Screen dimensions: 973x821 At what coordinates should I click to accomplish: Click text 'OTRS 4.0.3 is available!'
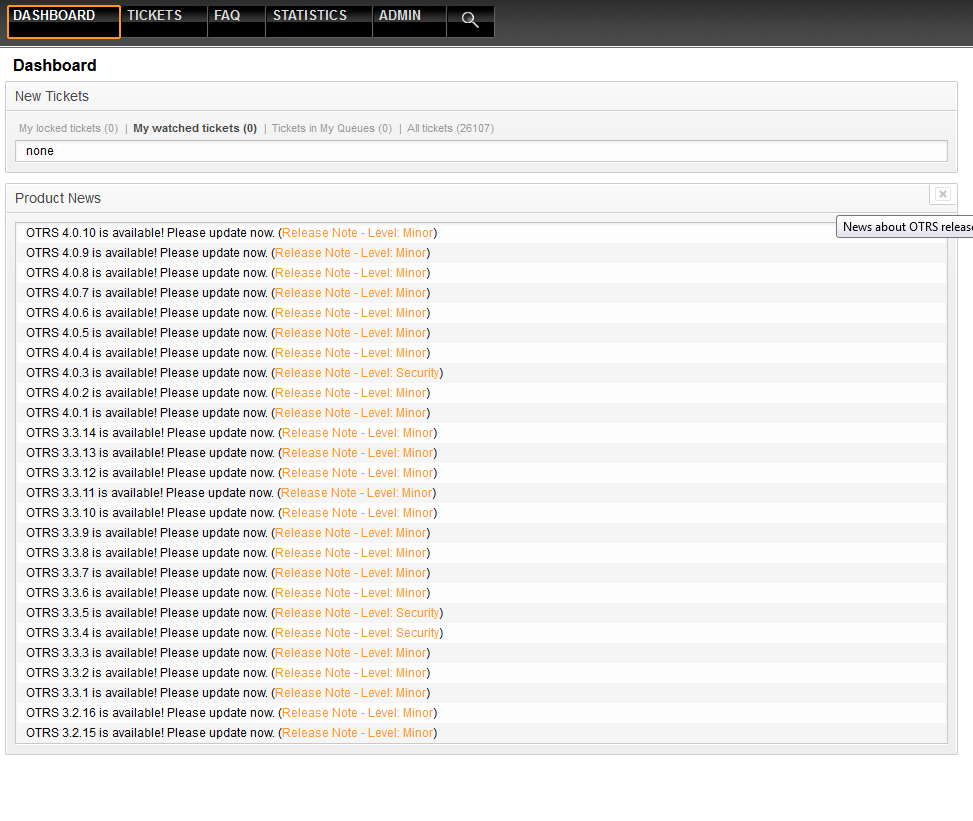click(92, 372)
